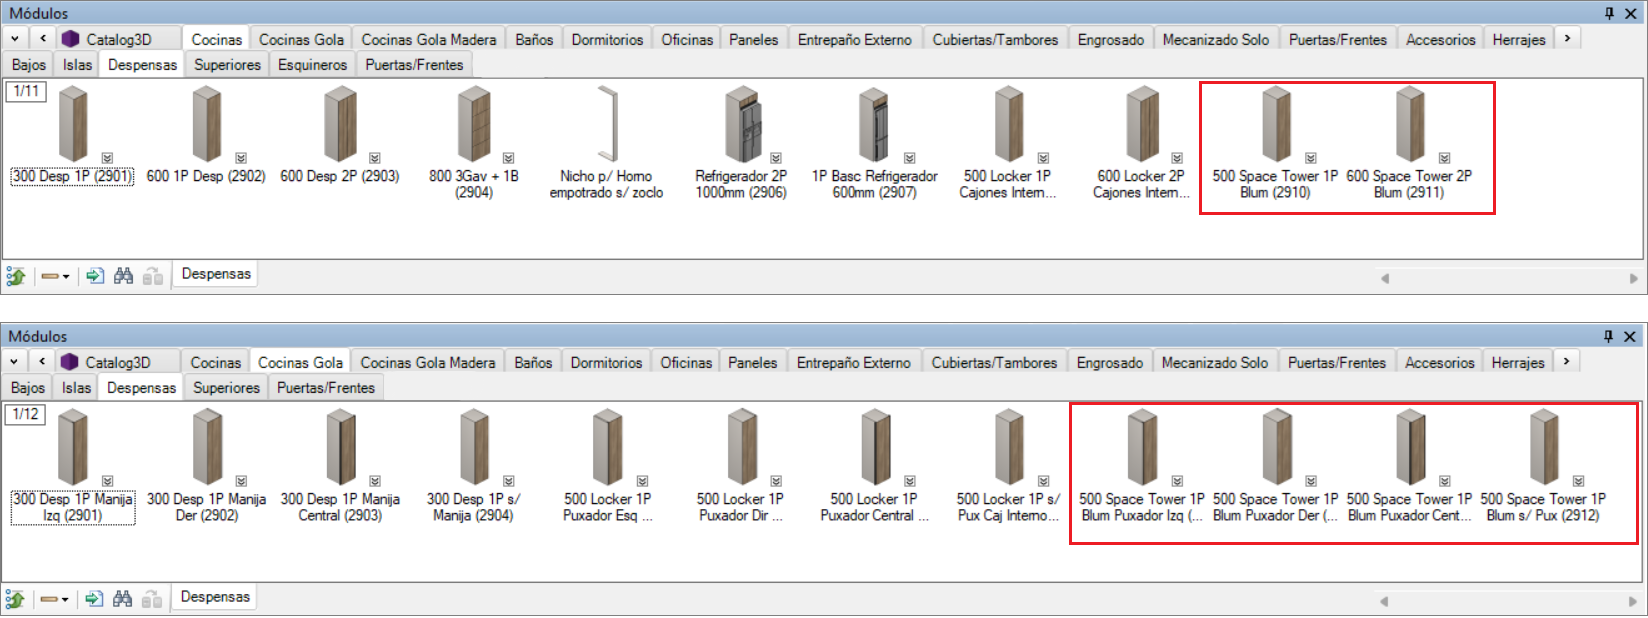Image resolution: width=1648 pixels, height=618 pixels.
Task: Click green arrow page icon, lower panel
Action: pos(94,599)
